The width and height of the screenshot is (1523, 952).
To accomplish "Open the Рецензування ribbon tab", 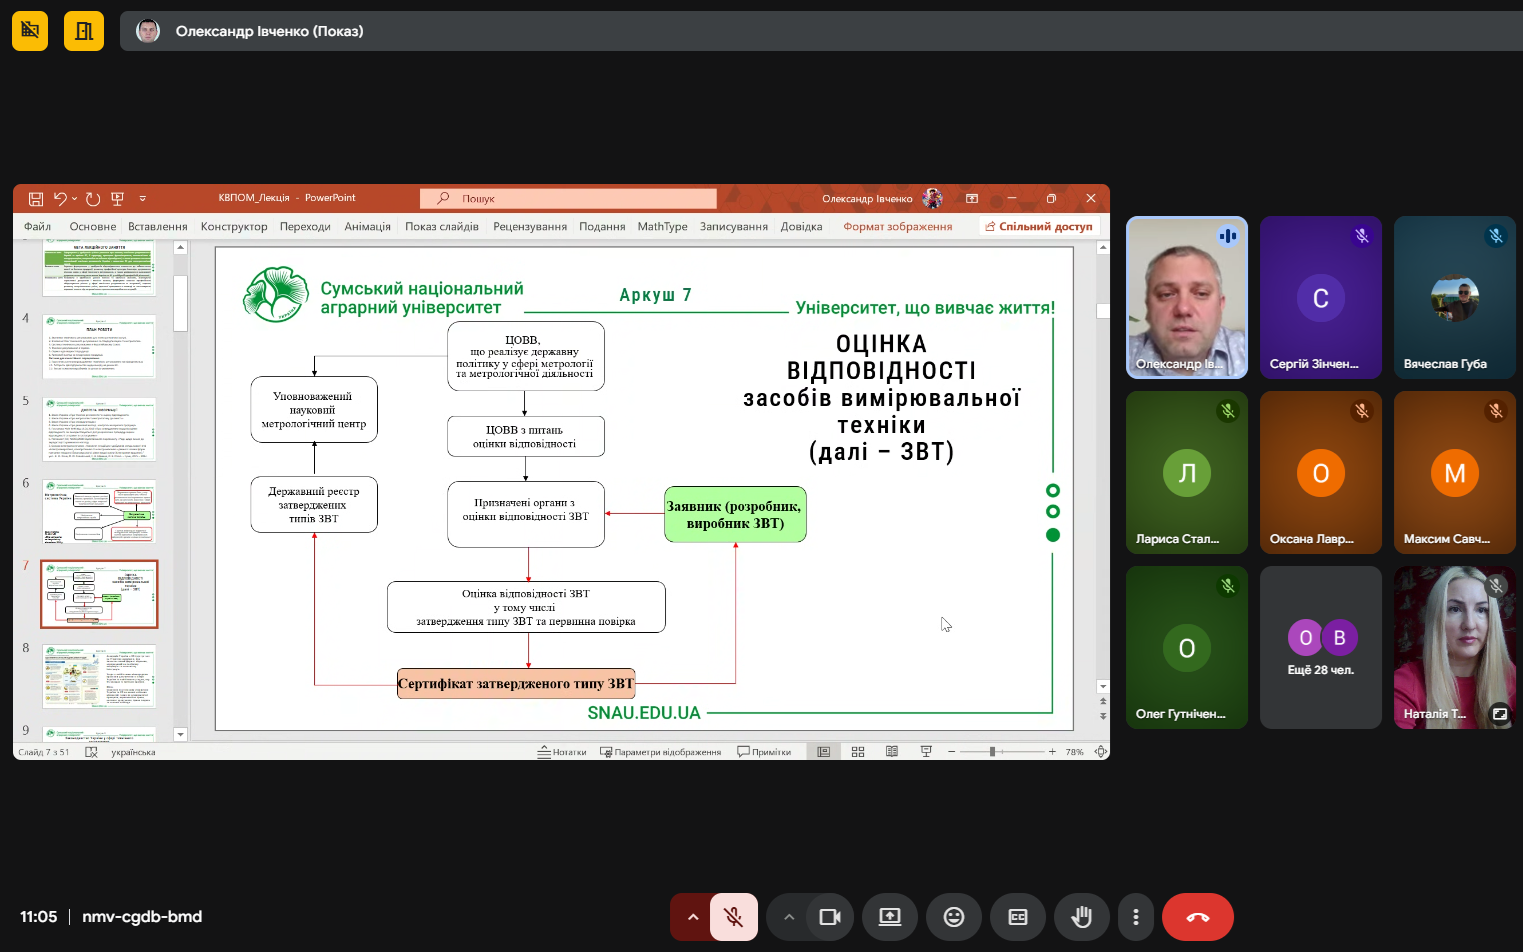I will [x=529, y=227].
